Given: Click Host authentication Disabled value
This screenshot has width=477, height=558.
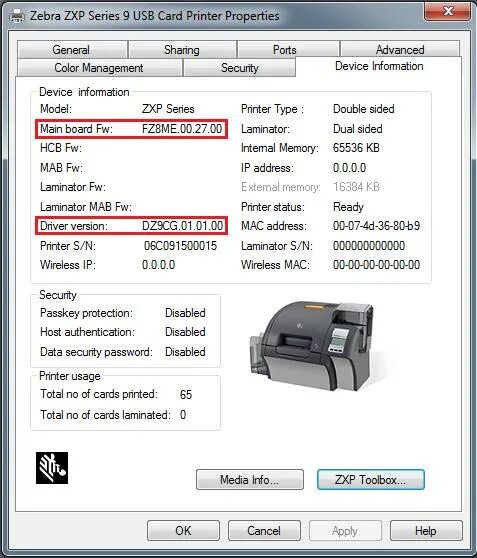Looking at the screenshot, I should coord(185,332).
